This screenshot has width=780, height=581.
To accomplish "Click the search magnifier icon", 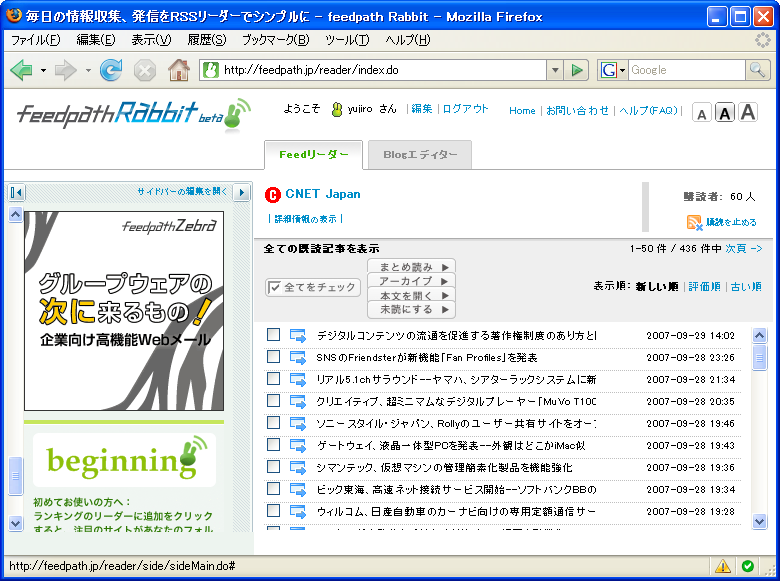I will (x=757, y=70).
